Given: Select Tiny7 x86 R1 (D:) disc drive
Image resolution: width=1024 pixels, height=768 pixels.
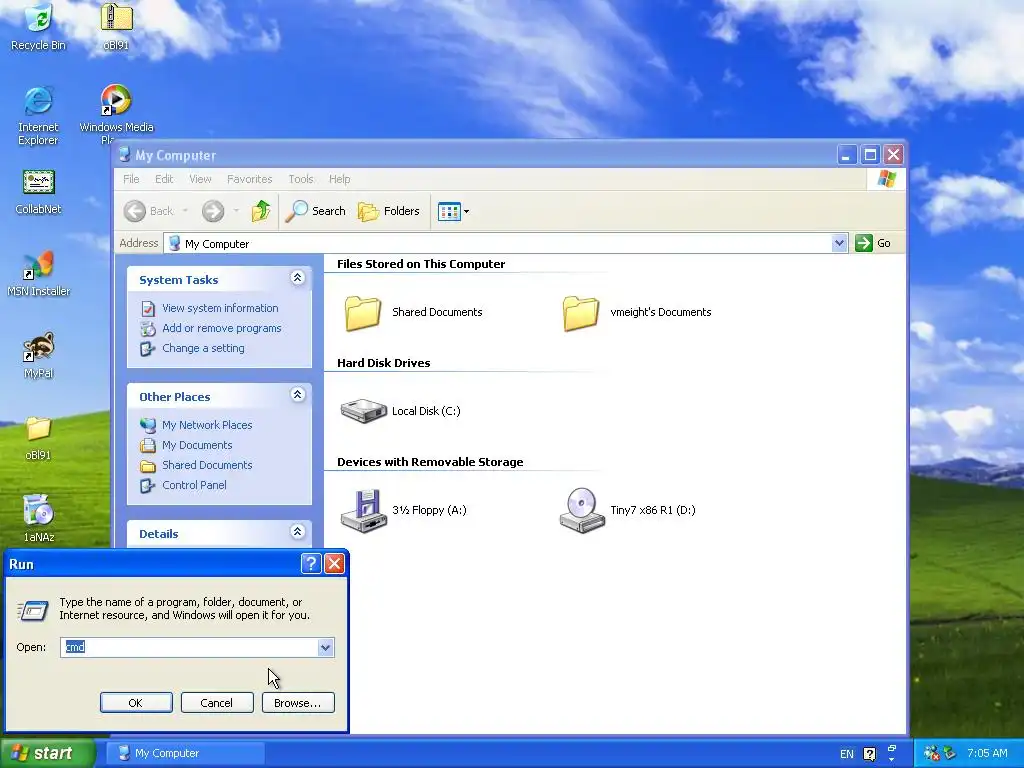Looking at the screenshot, I should pos(628,510).
